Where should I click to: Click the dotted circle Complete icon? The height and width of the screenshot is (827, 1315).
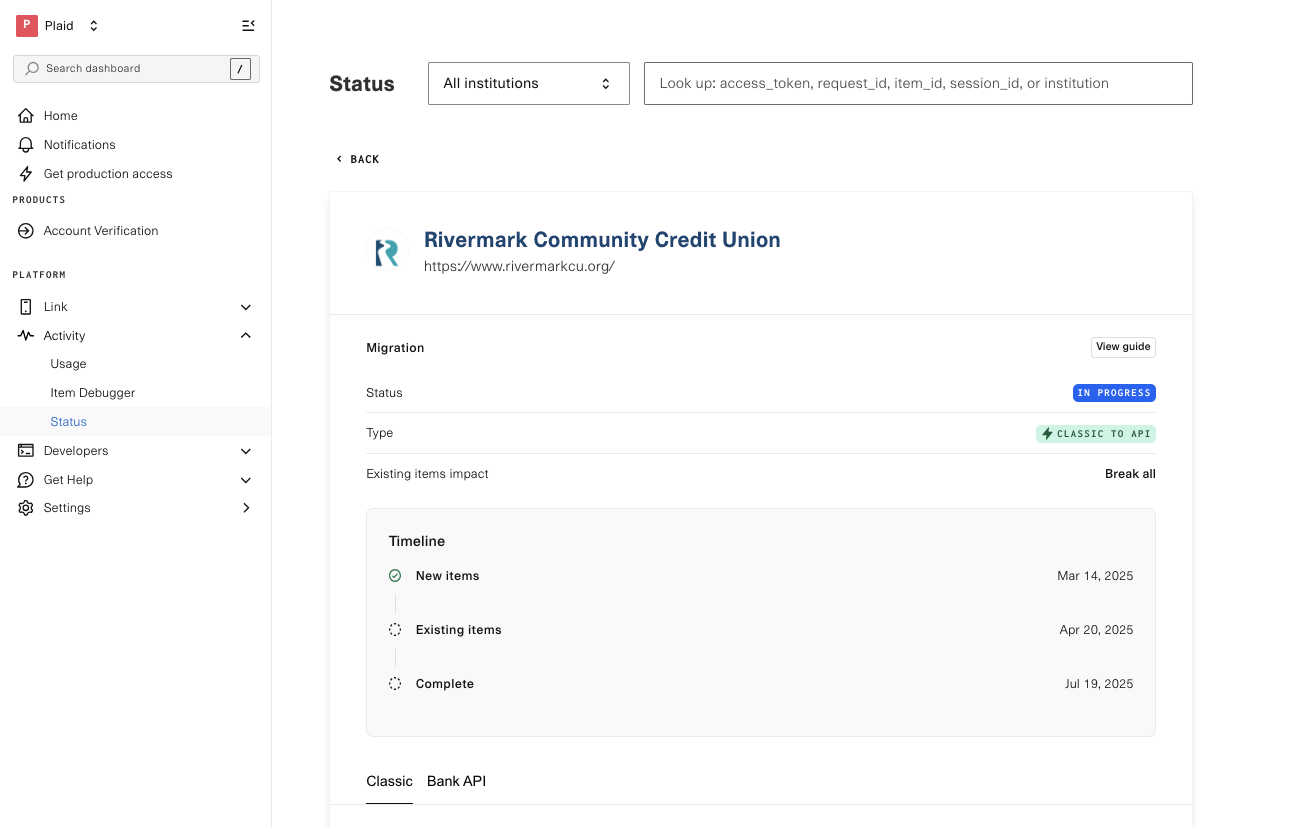tap(395, 684)
